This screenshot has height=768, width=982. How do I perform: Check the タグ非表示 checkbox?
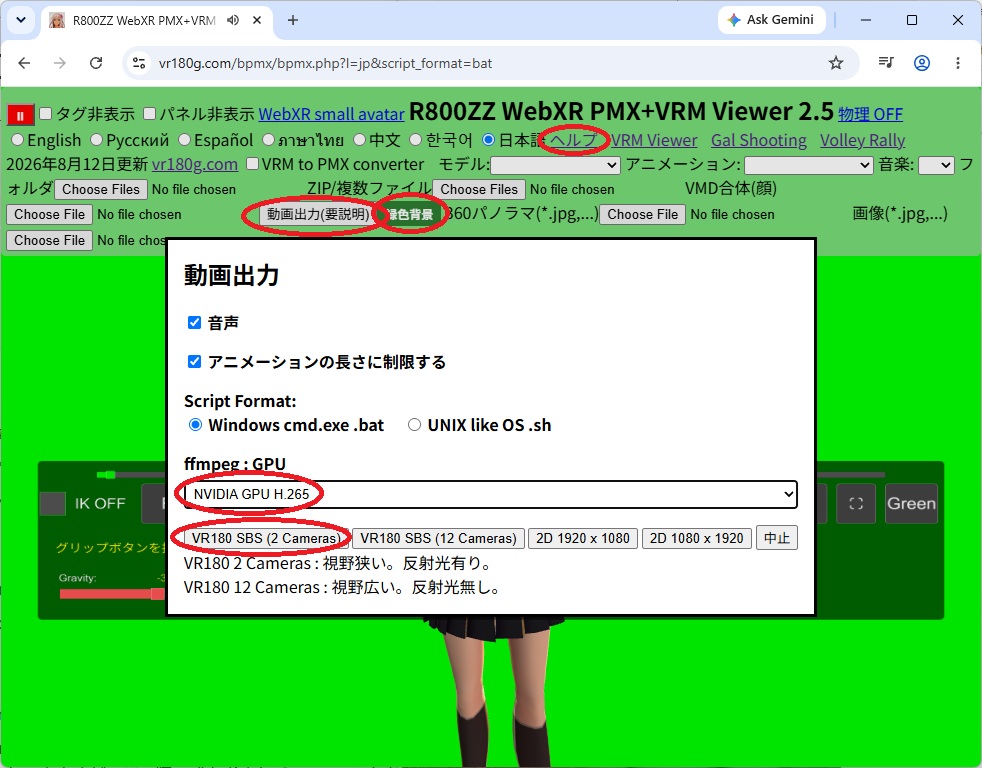click(45, 114)
